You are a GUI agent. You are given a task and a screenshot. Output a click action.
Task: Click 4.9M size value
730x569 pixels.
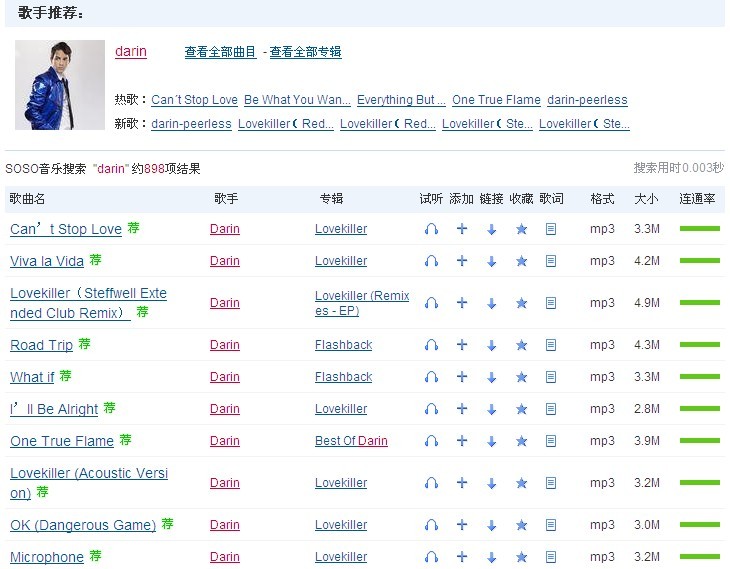coord(647,303)
